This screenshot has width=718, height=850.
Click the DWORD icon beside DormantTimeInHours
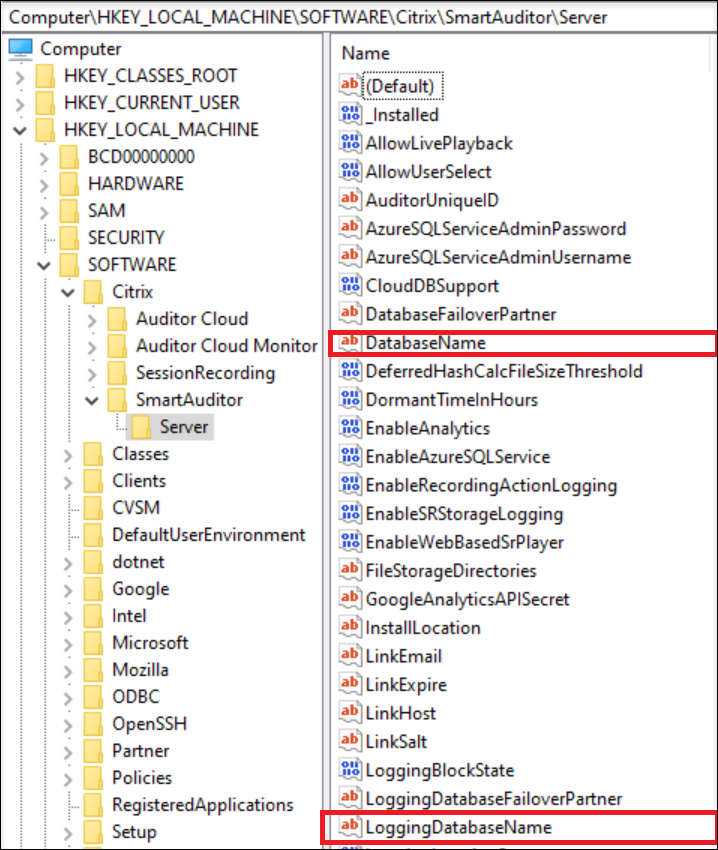pos(350,399)
